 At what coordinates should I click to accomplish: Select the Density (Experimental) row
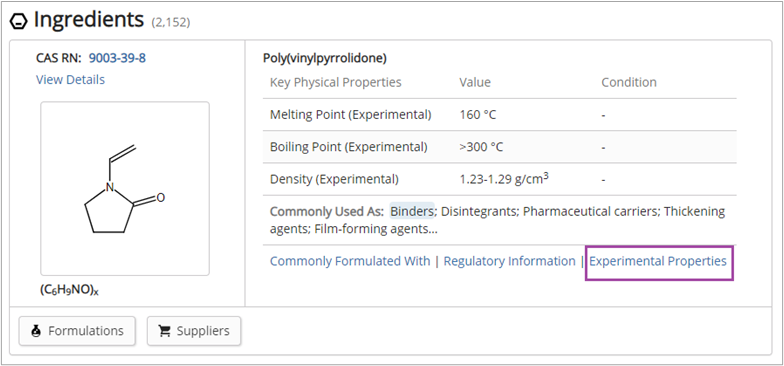[x=500, y=179]
